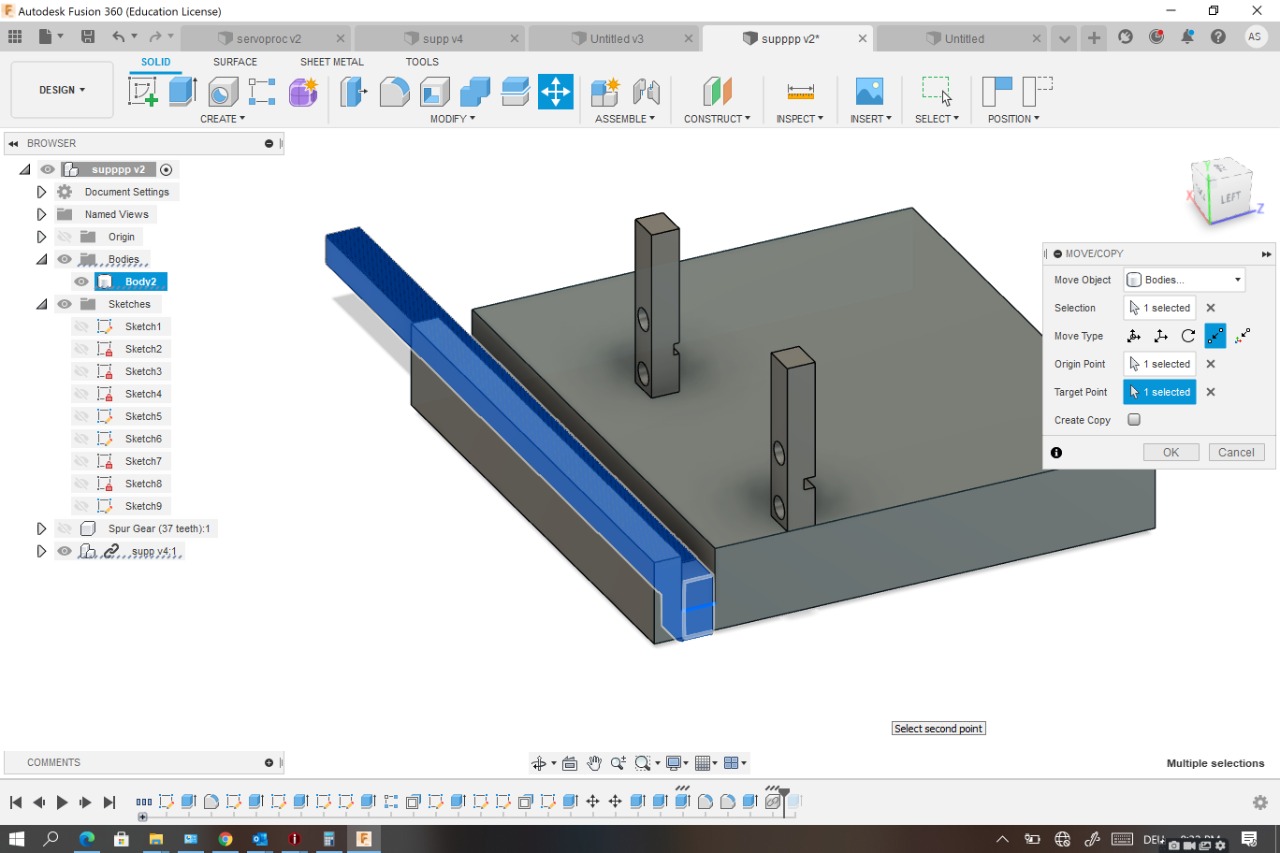The width and height of the screenshot is (1280, 853).
Task: Open the Measure tool icon
Action: (800, 92)
